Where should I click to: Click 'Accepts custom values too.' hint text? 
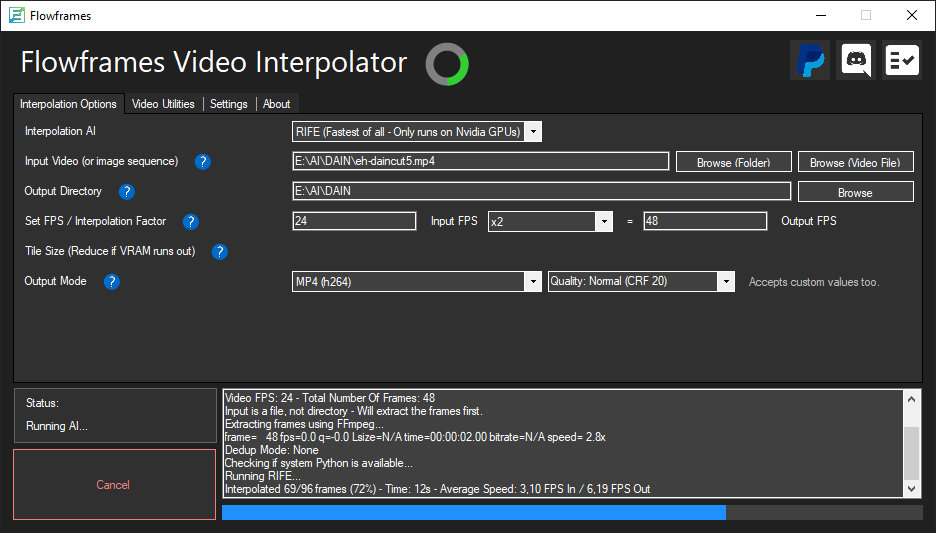814,282
